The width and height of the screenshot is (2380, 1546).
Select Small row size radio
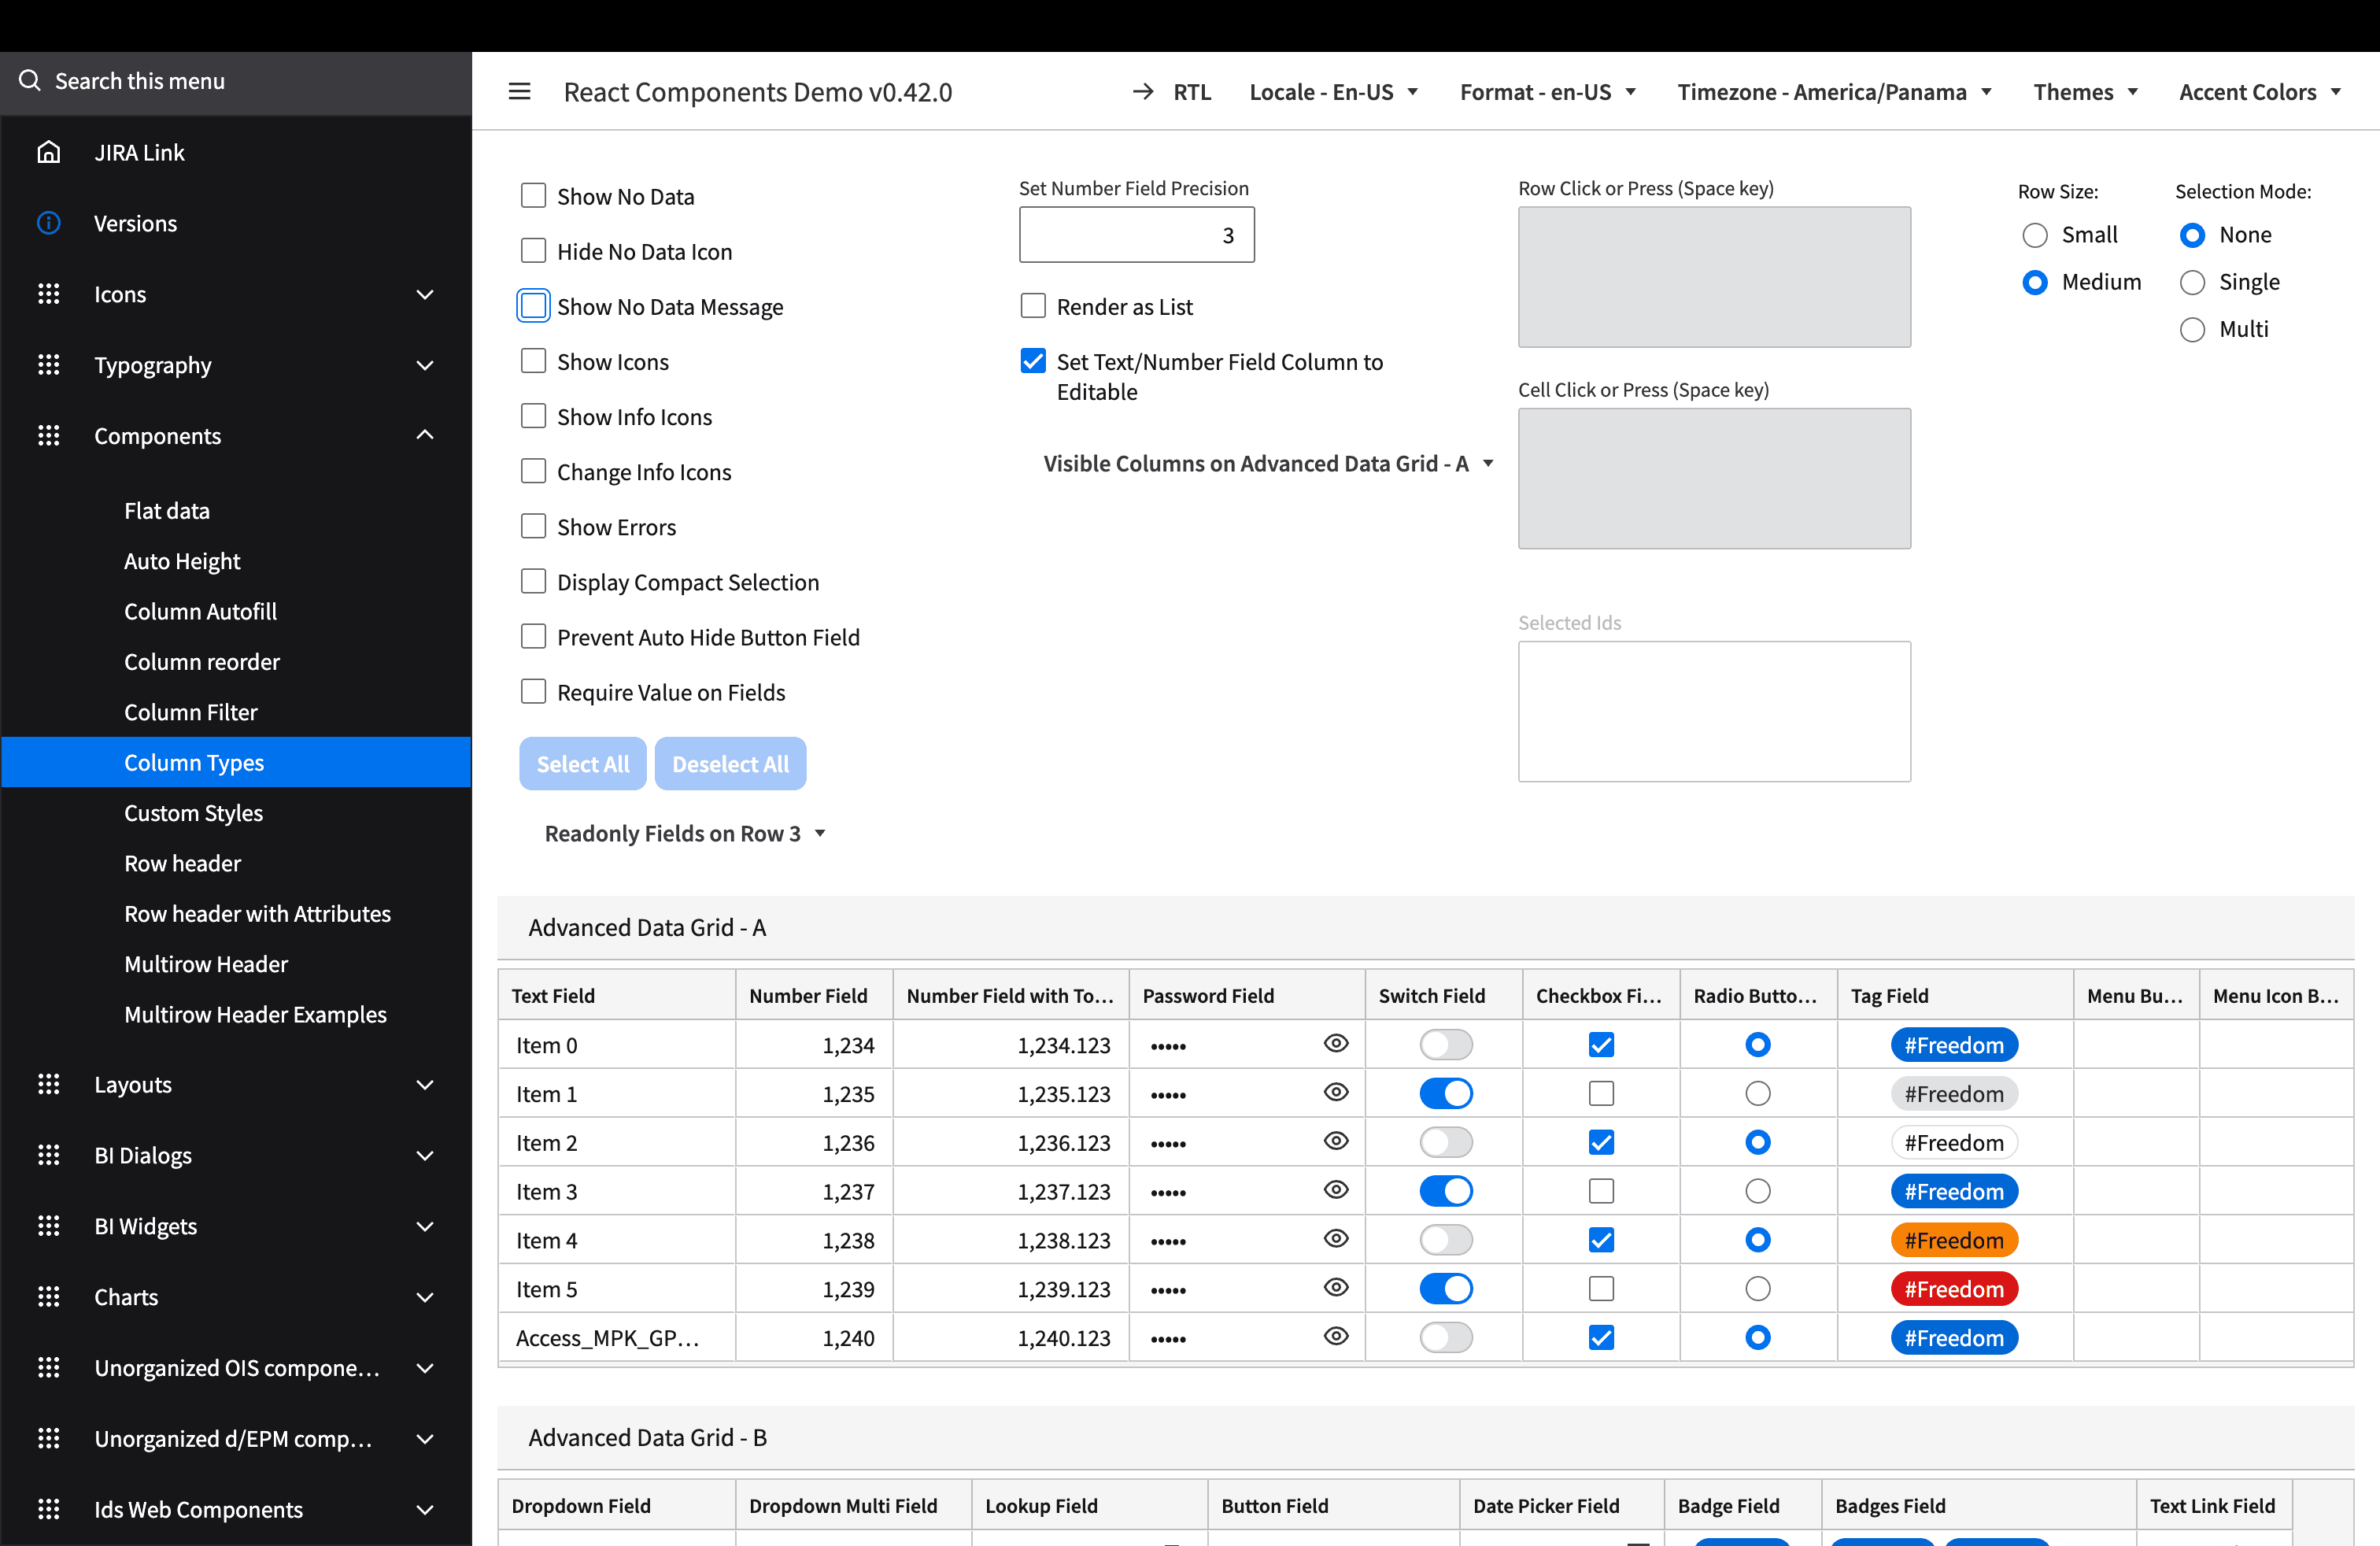click(2035, 235)
